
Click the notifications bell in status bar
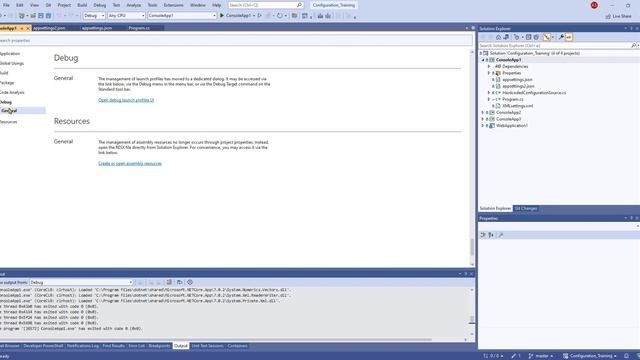coord(626,356)
